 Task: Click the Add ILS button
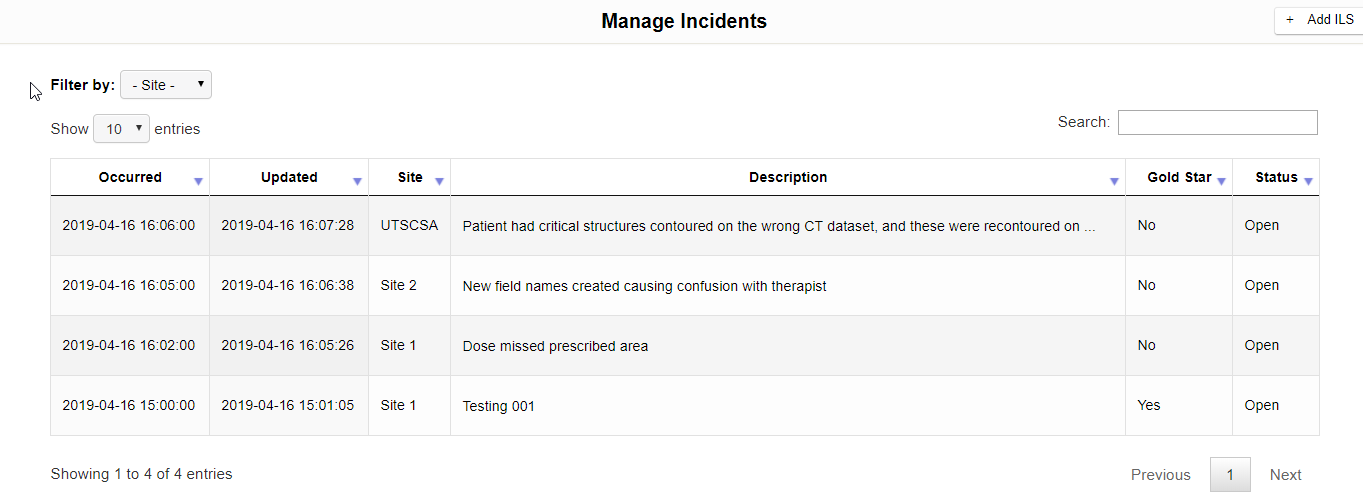[x=1320, y=20]
